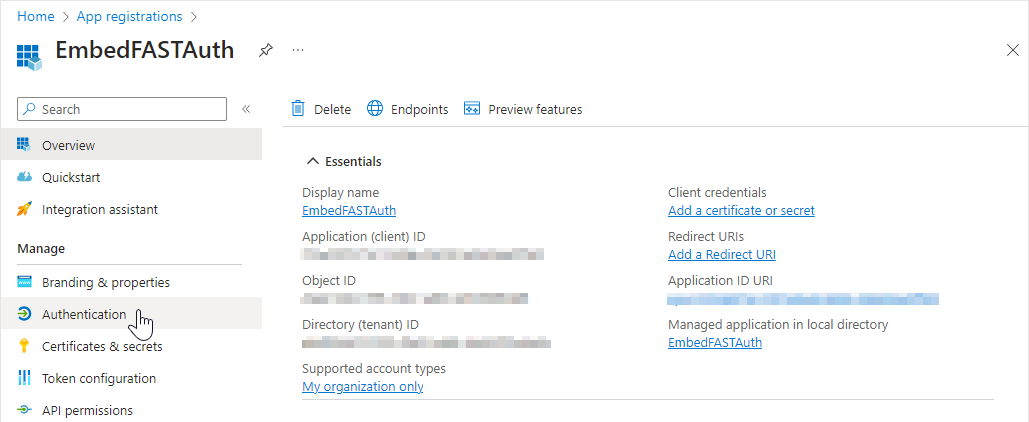The image size is (1029, 422).
Task: Go to Branding & properties
Action: pyautogui.click(x=105, y=282)
